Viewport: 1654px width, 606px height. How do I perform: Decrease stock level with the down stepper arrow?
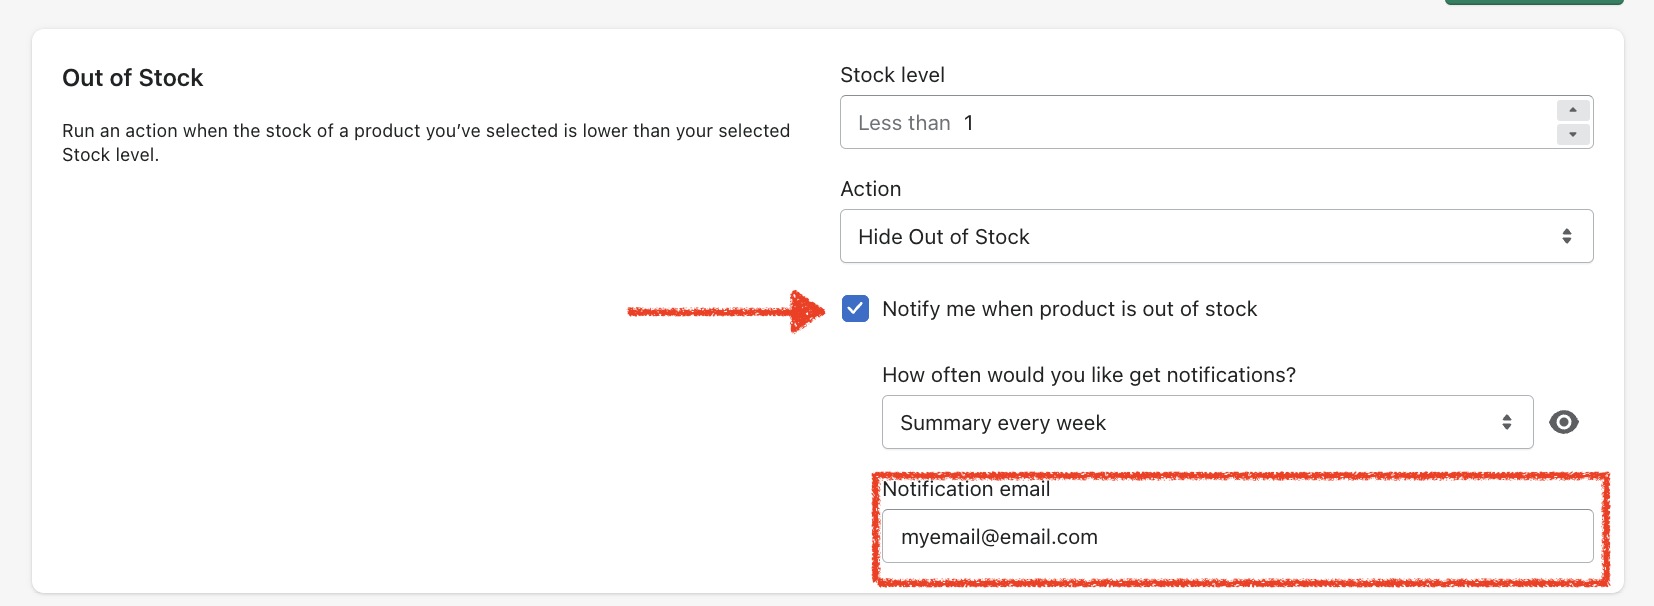[x=1573, y=134]
